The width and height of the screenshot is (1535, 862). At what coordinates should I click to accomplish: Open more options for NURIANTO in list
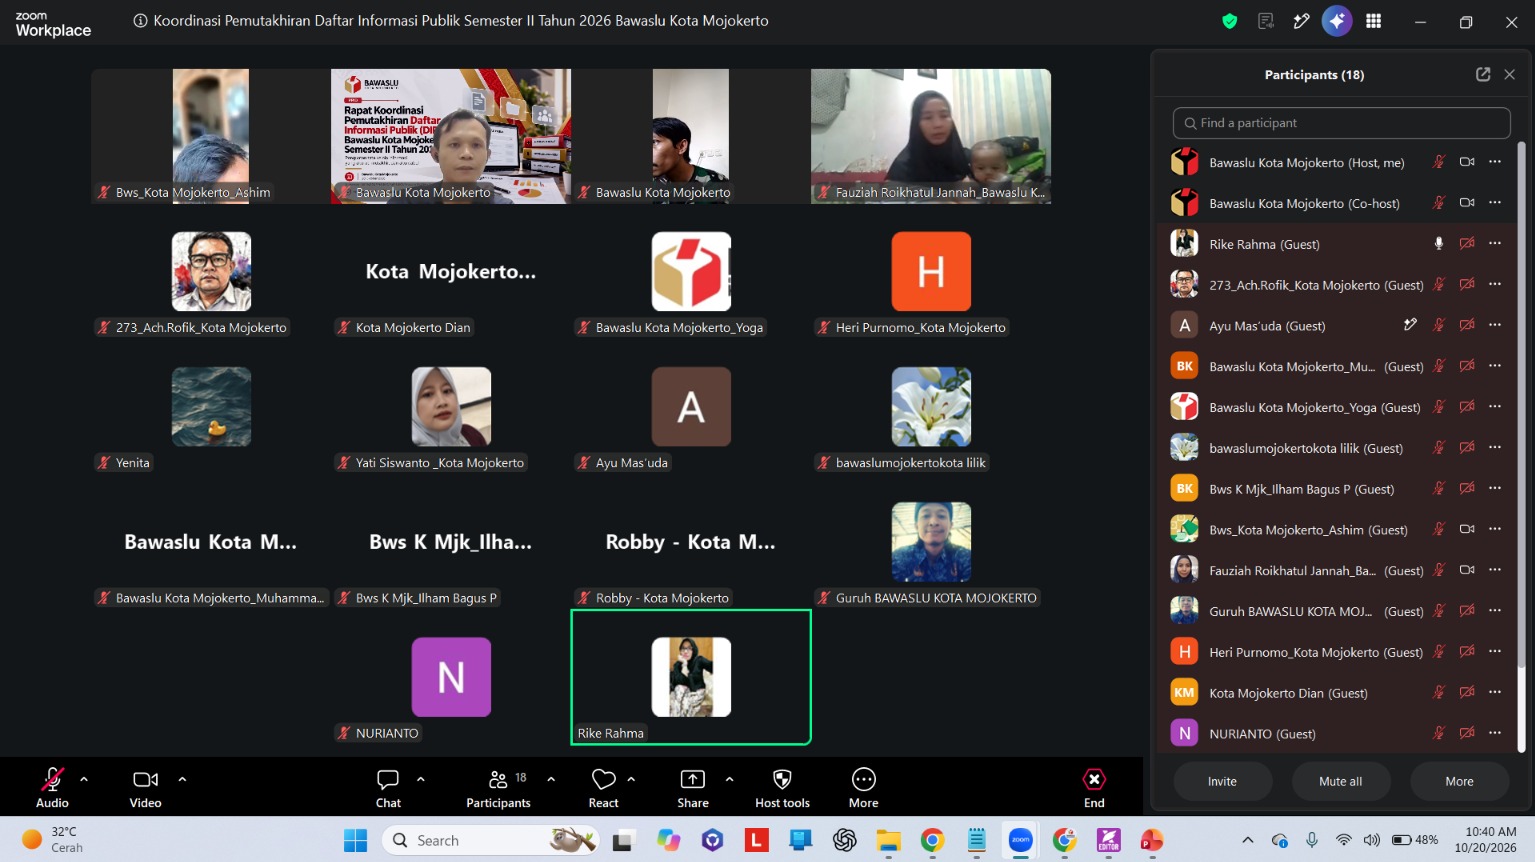(1495, 733)
